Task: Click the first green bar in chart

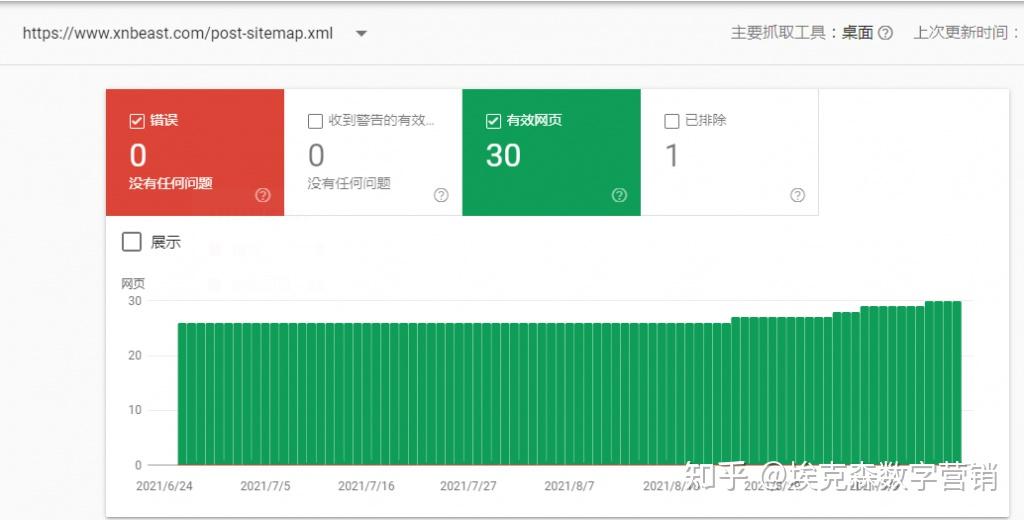Action: click(x=182, y=394)
